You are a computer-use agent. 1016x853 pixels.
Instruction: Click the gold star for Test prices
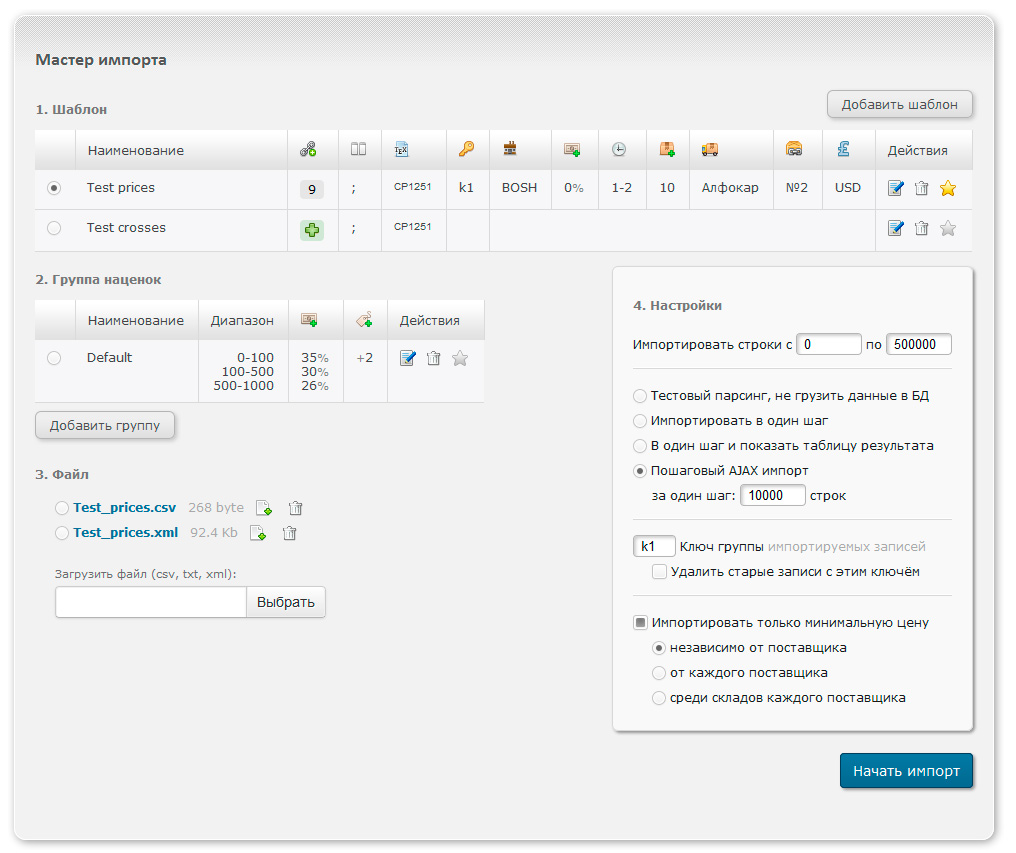click(948, 189)
